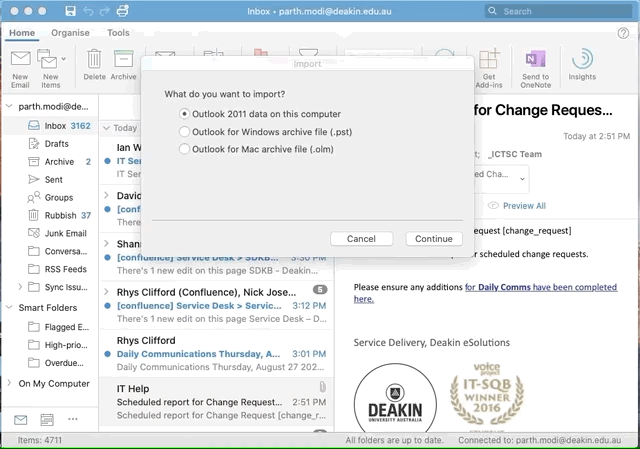Open the Drafts folder
This screenshot has width=640, height=449.
(51, 144)
